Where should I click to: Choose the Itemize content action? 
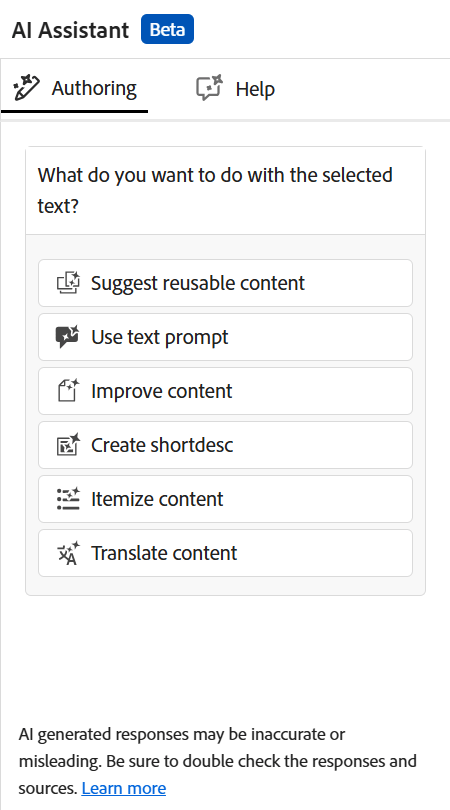coord(225,499)
